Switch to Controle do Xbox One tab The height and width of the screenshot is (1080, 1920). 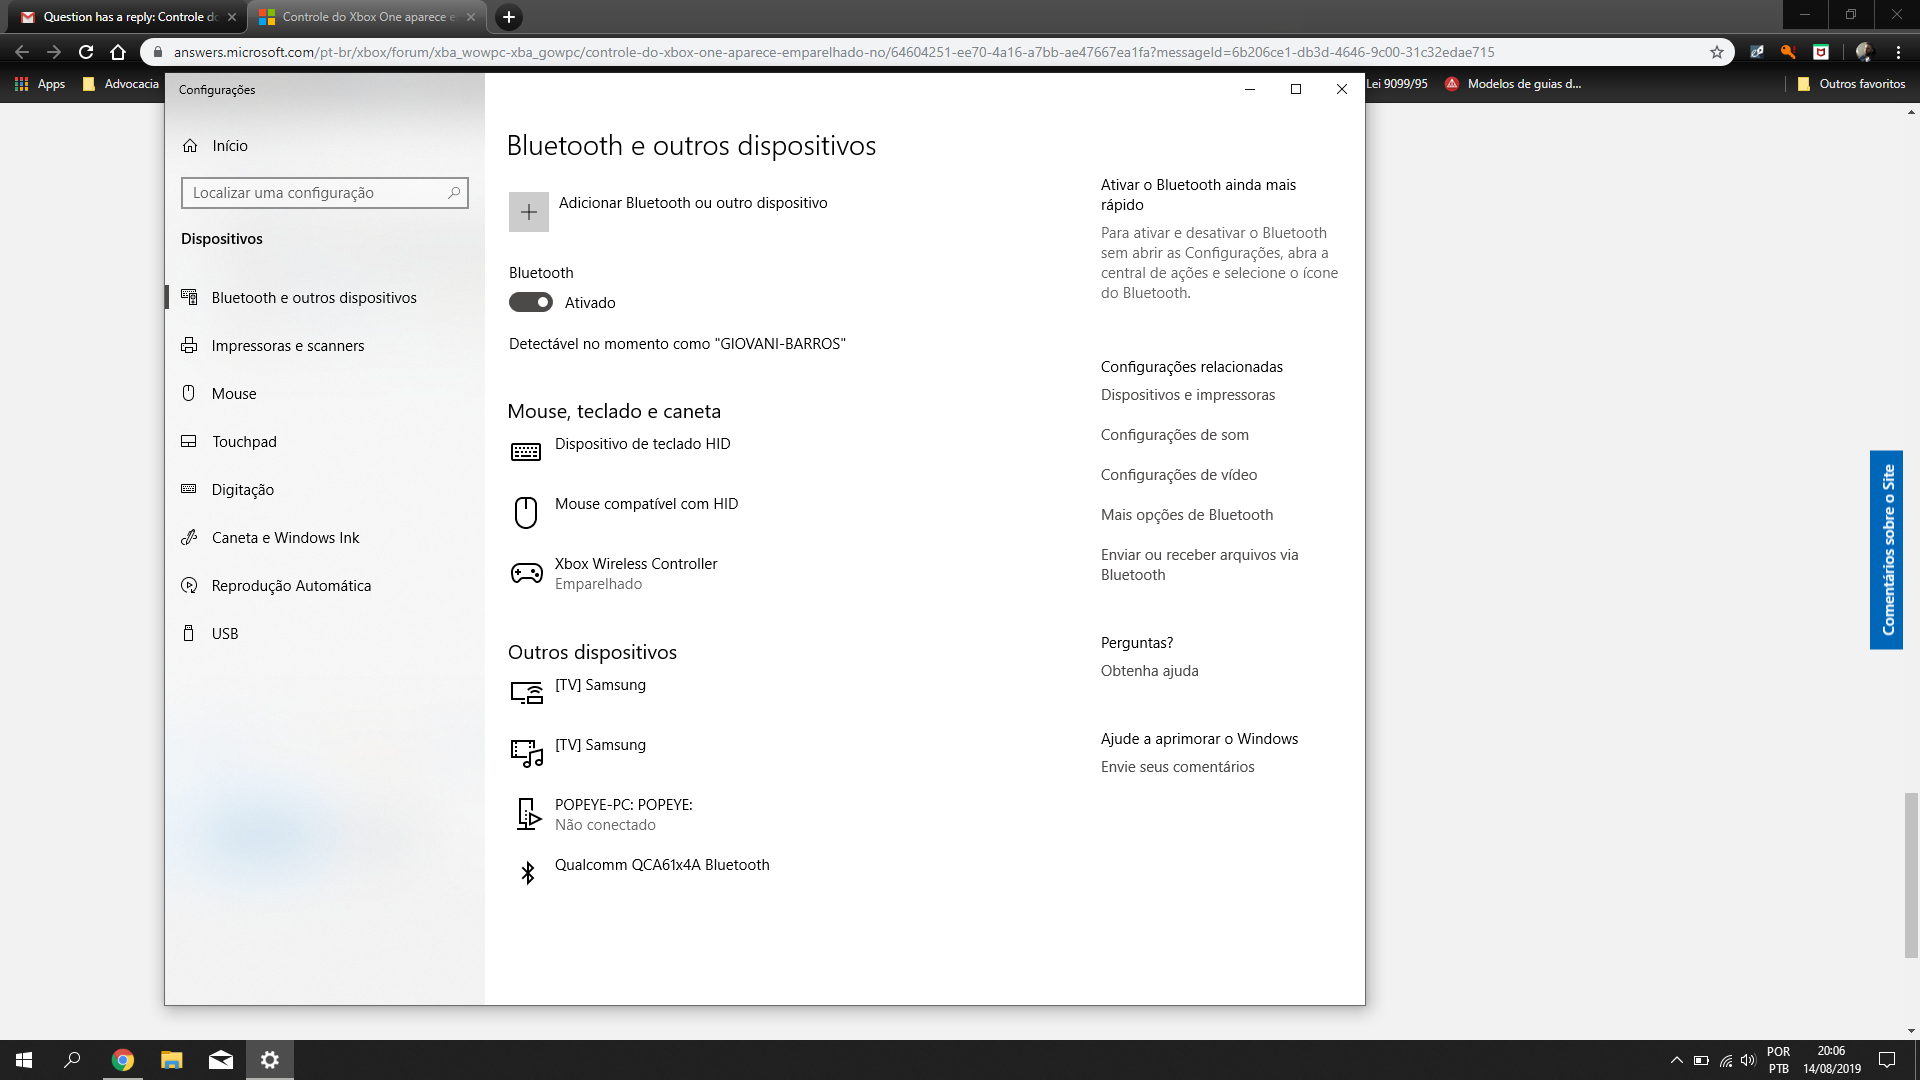367,17
